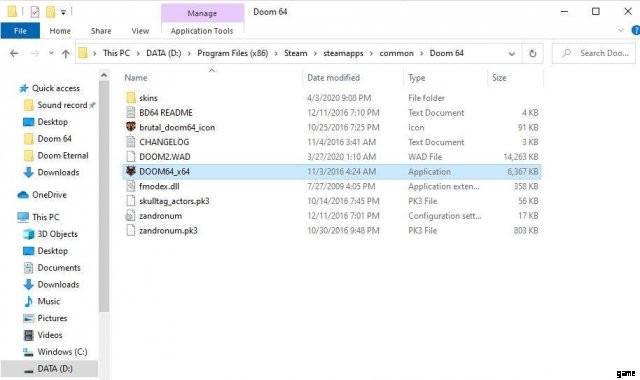Screen dimensions: 640x380
Task: Open address bar history dropdown
Action: [x=511, y=53]
